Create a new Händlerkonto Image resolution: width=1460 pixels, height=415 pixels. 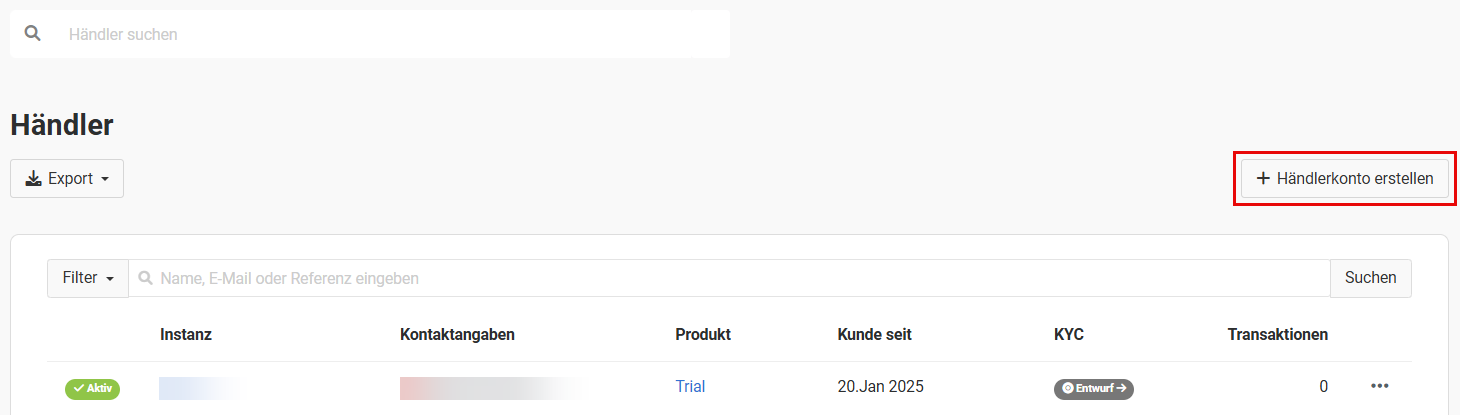(x=1345, y=179)
